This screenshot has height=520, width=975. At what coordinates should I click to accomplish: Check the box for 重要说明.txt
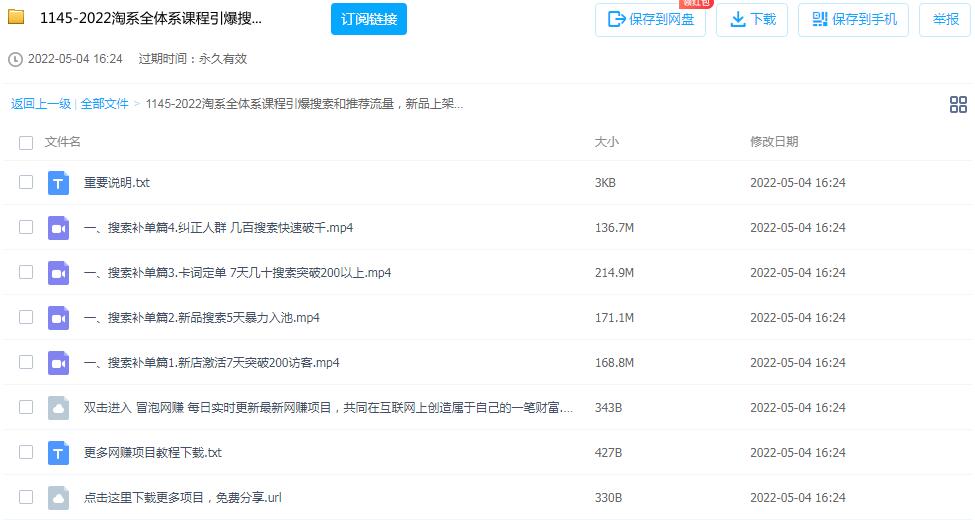pos(26,182)
